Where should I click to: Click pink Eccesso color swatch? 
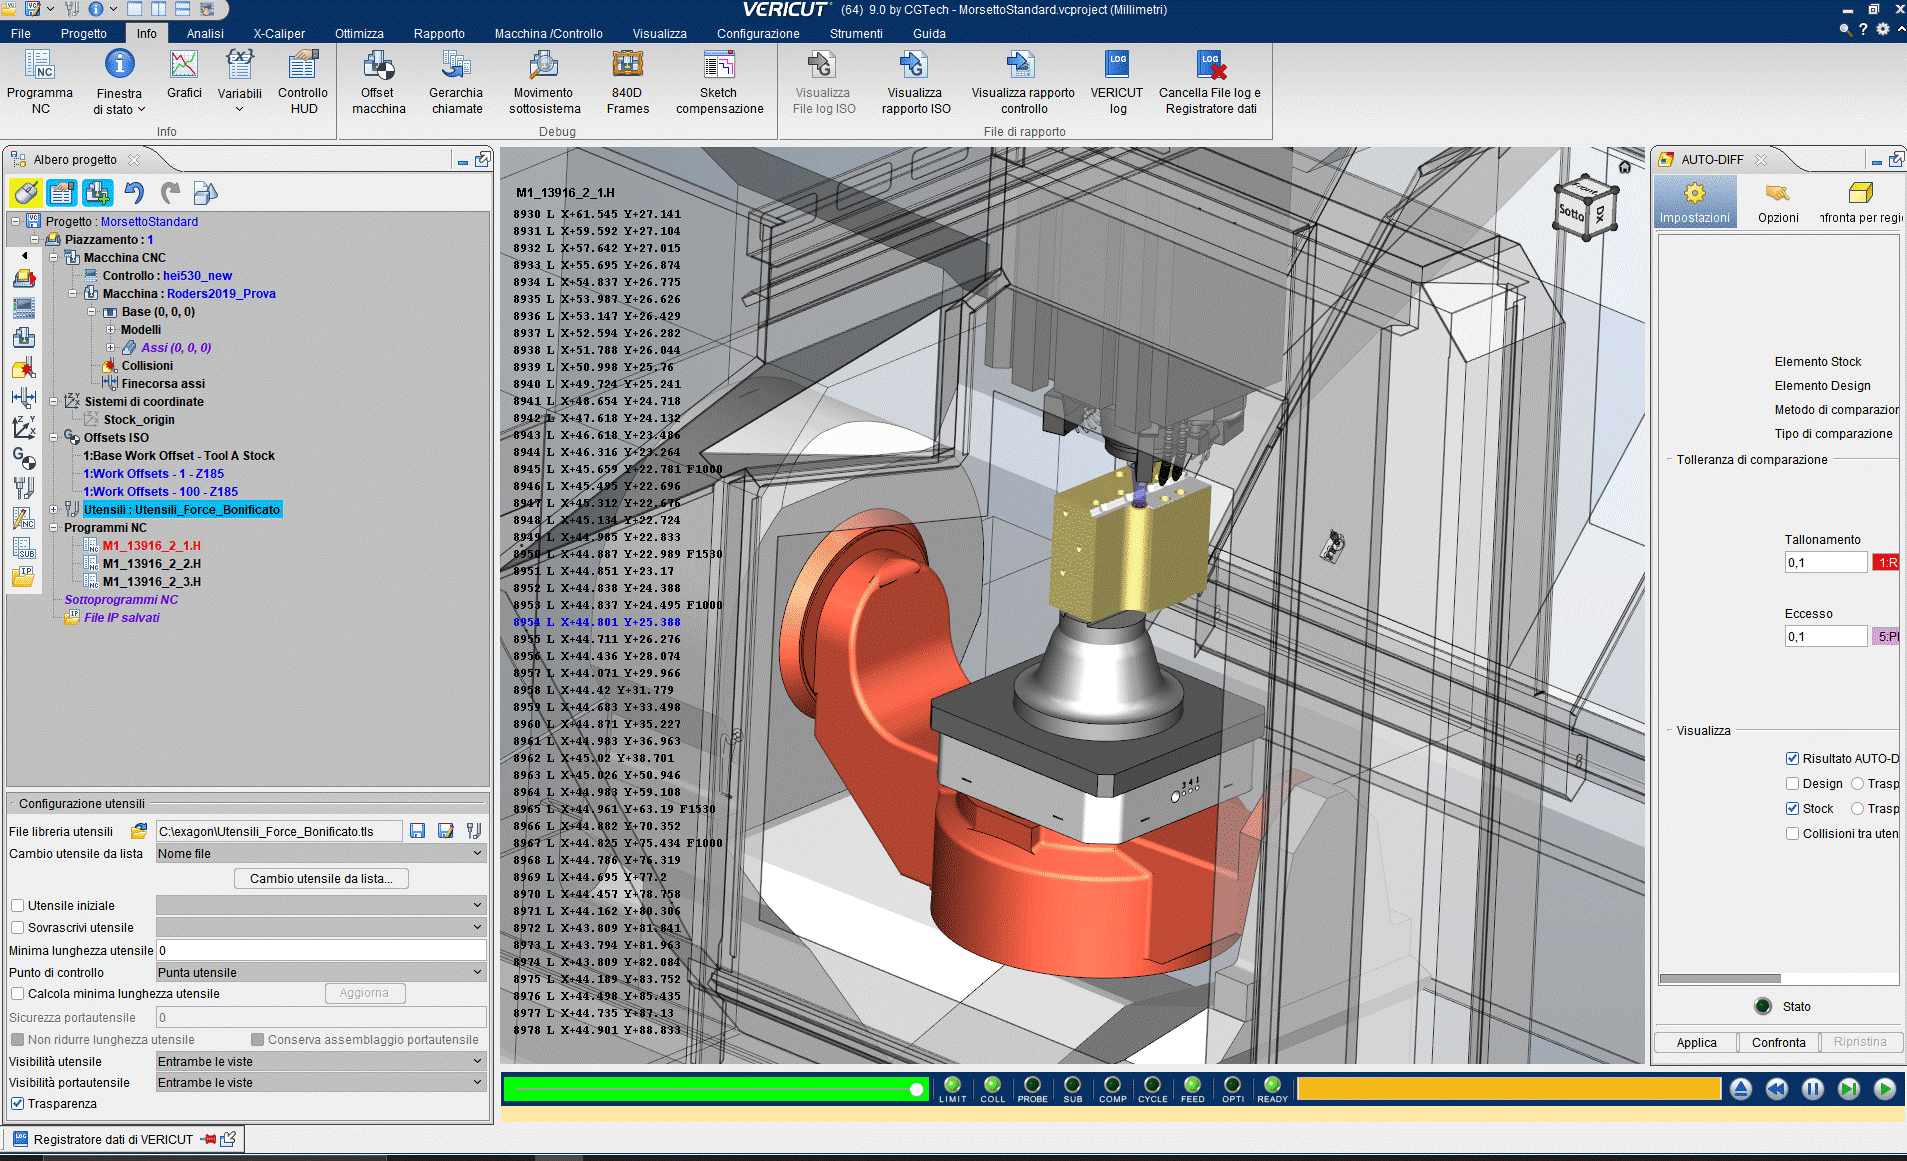pyautogui.click(x=1885, y=637)
